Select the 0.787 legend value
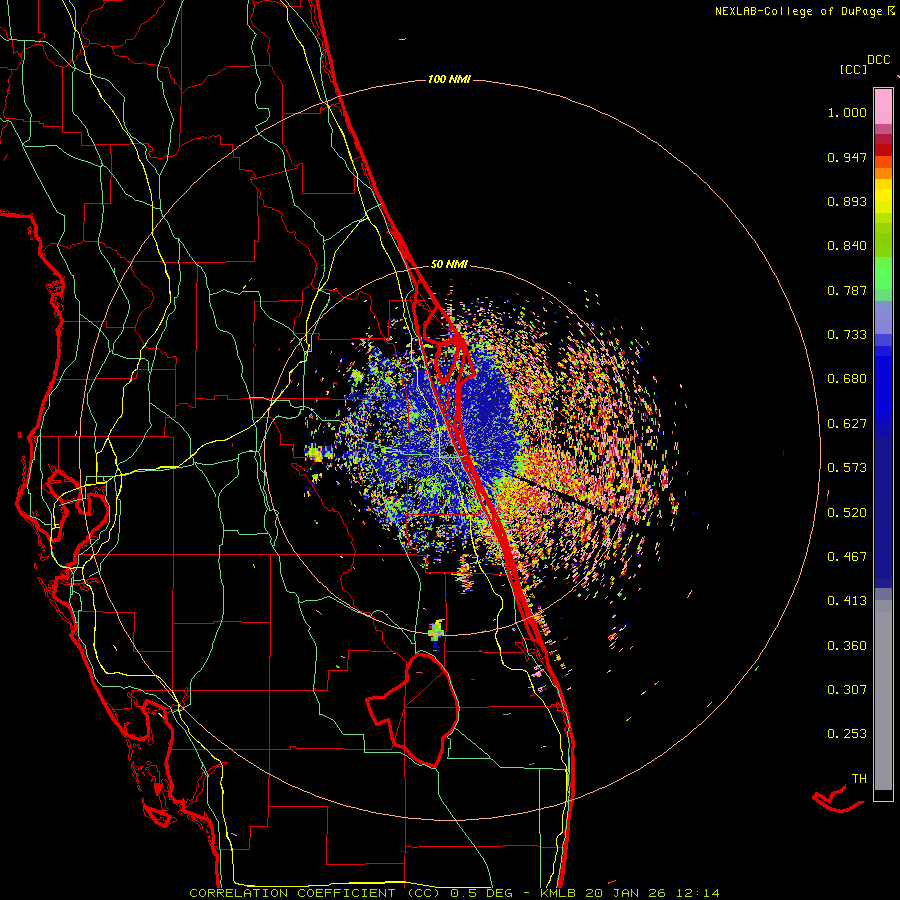 [x=847, y=290]
